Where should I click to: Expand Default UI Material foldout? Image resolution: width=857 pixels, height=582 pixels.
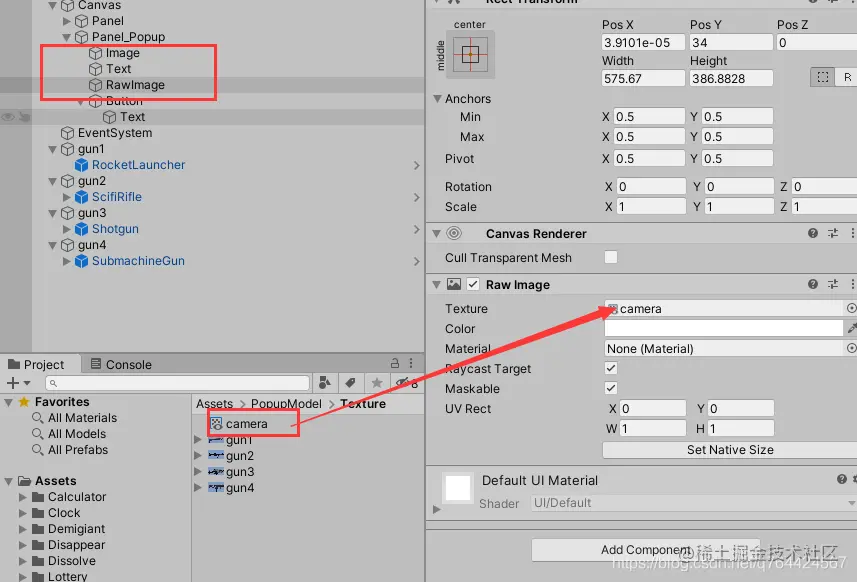(x=436, y=509)
